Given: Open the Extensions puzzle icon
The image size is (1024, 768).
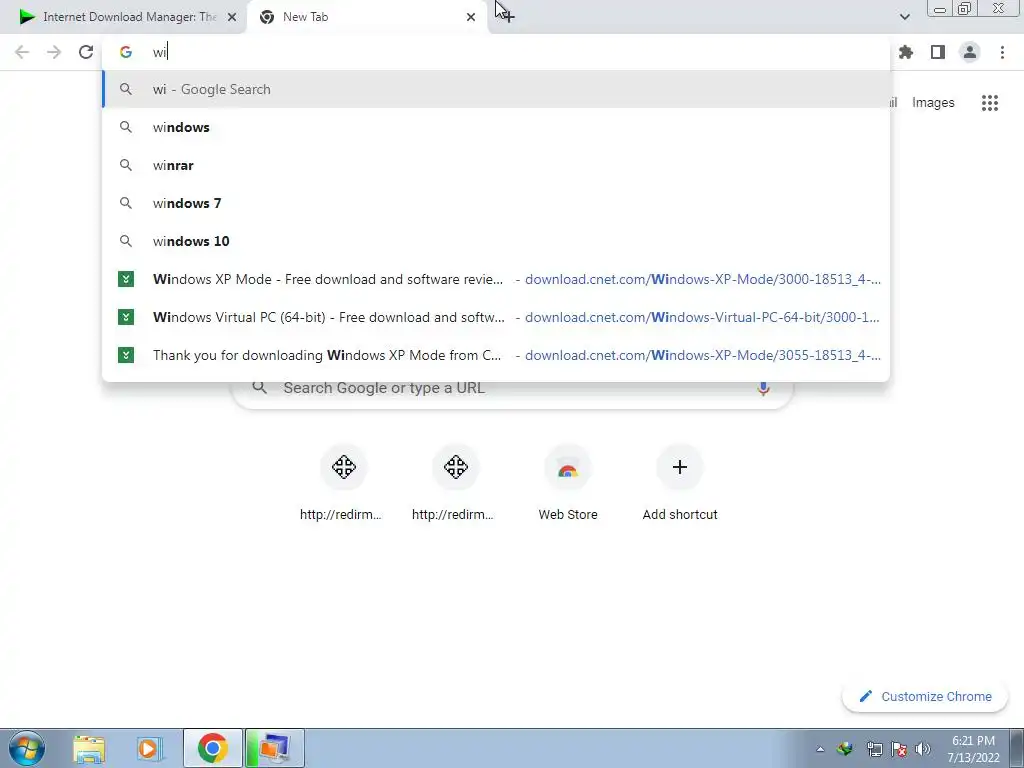Looking at the screenshot, I should coord(906,52).
